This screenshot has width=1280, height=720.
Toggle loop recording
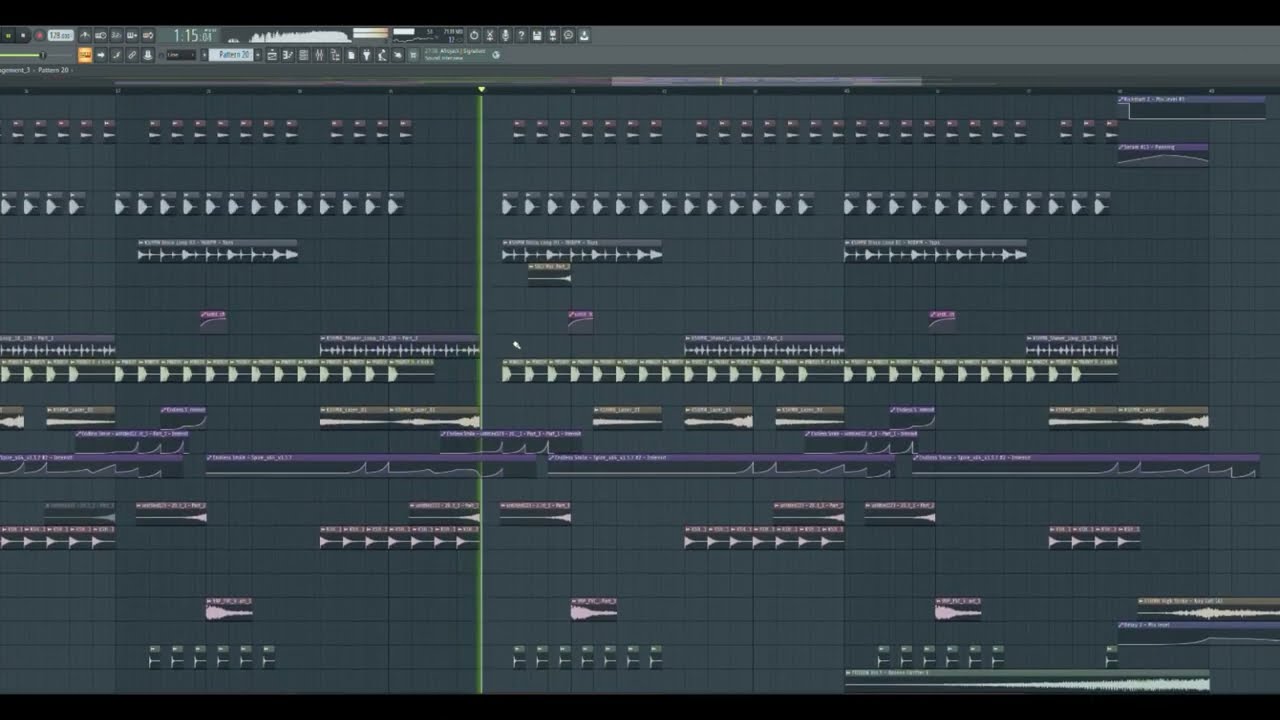[x=148, y=35]
